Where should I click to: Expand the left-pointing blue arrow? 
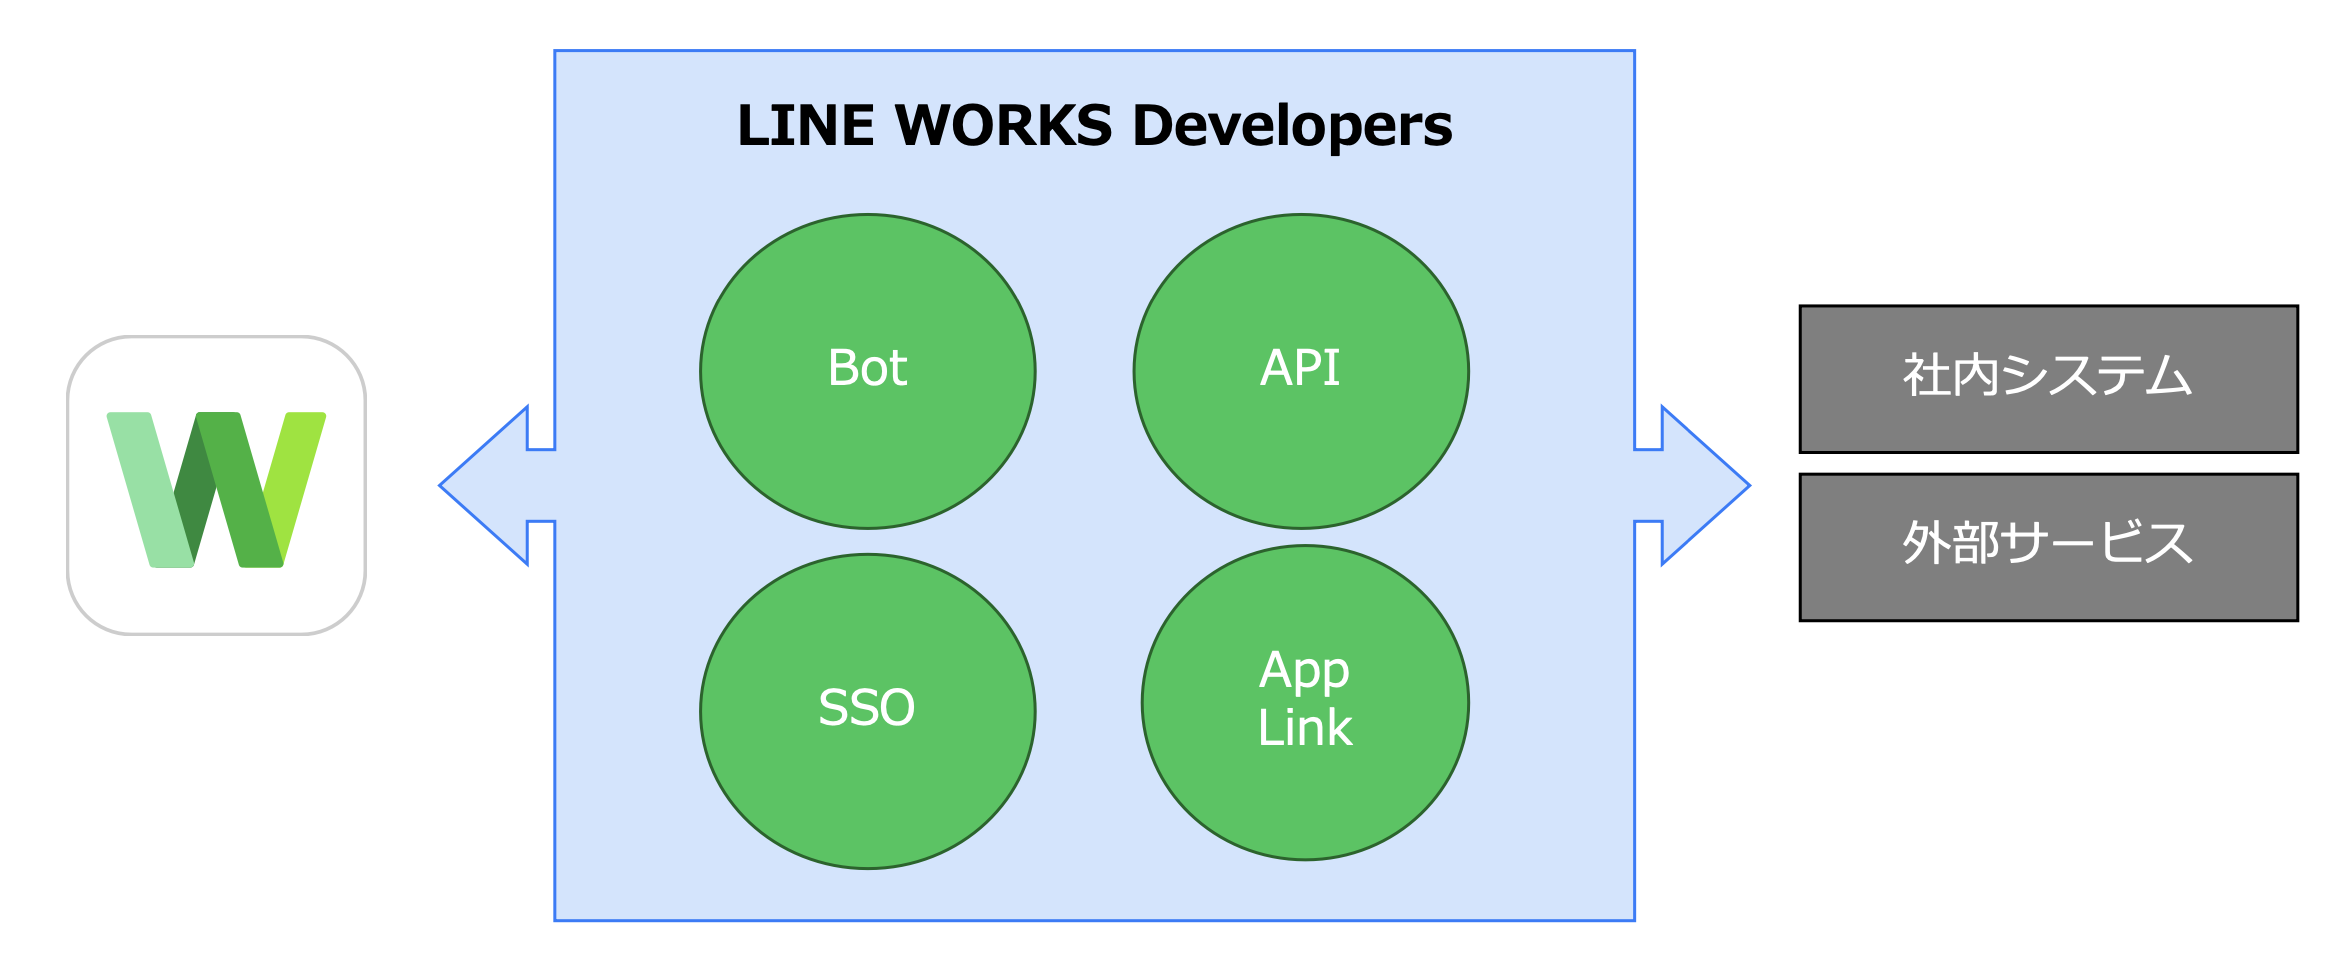495,485
